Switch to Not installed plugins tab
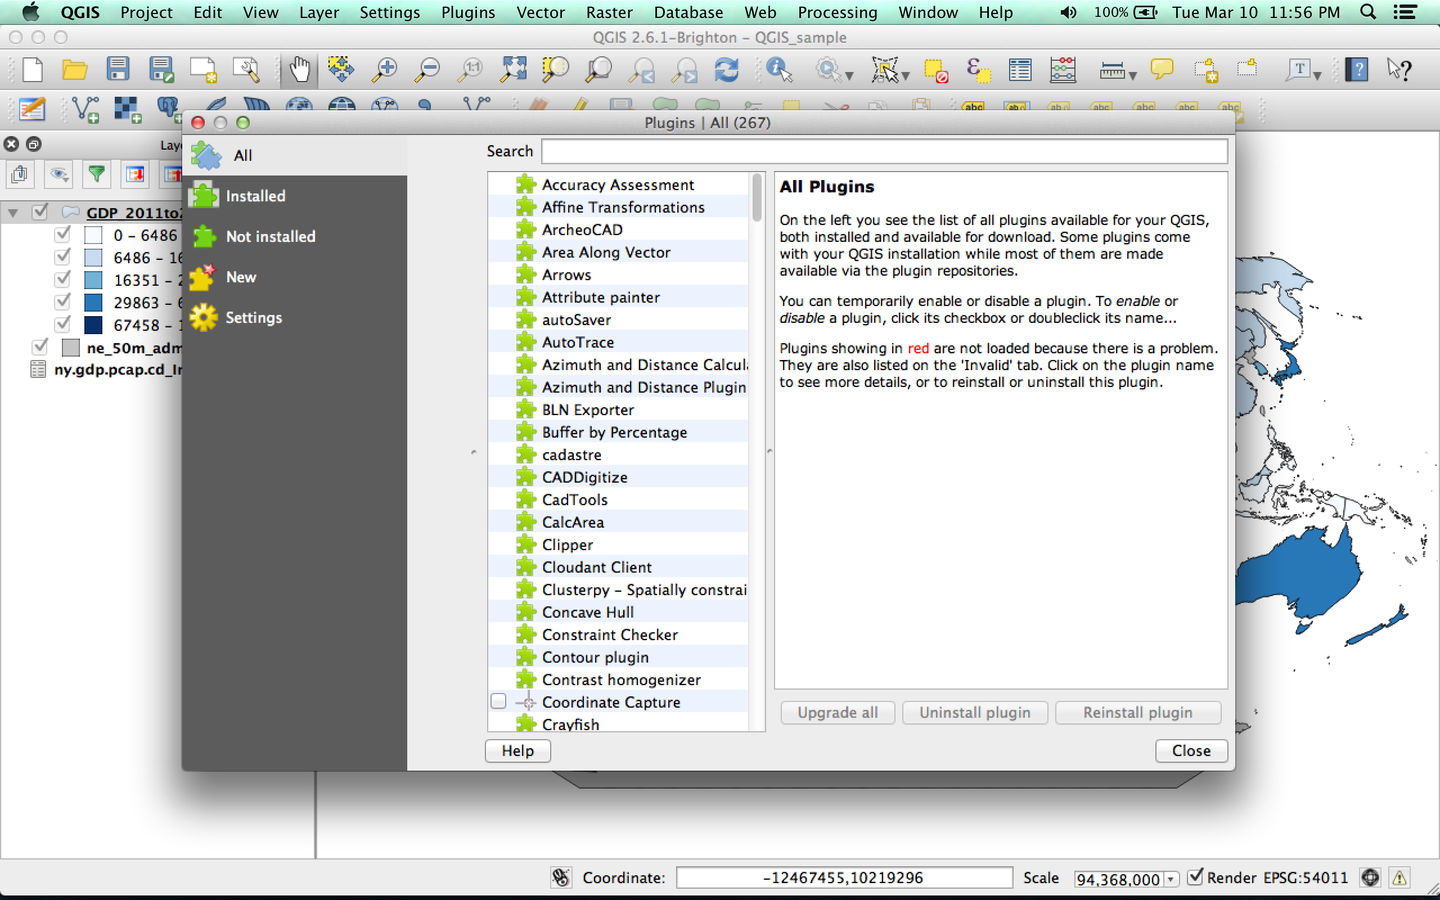Image resolution: width=1440 pixels, height=900 pixels. point(295,236)
